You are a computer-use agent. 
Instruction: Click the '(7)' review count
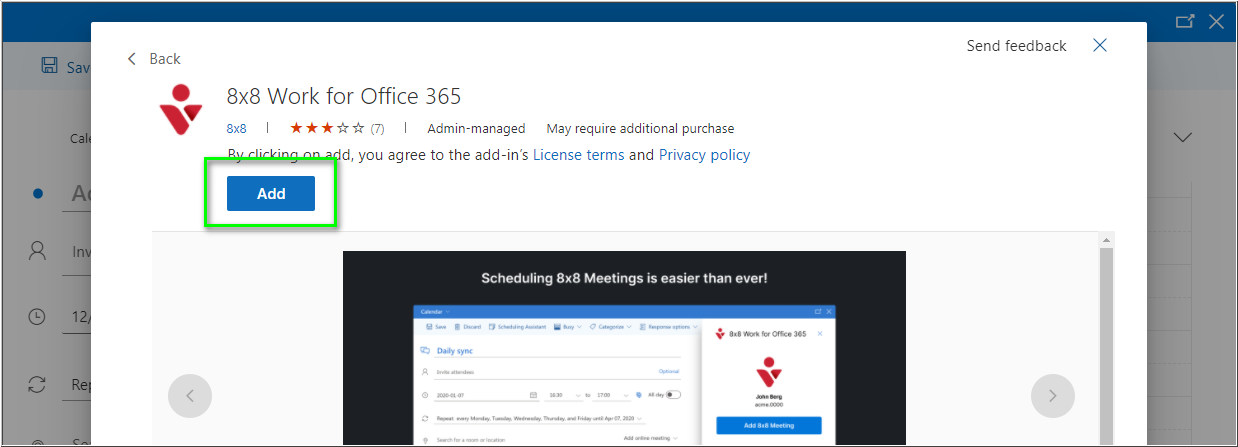(x=377, y=129)
